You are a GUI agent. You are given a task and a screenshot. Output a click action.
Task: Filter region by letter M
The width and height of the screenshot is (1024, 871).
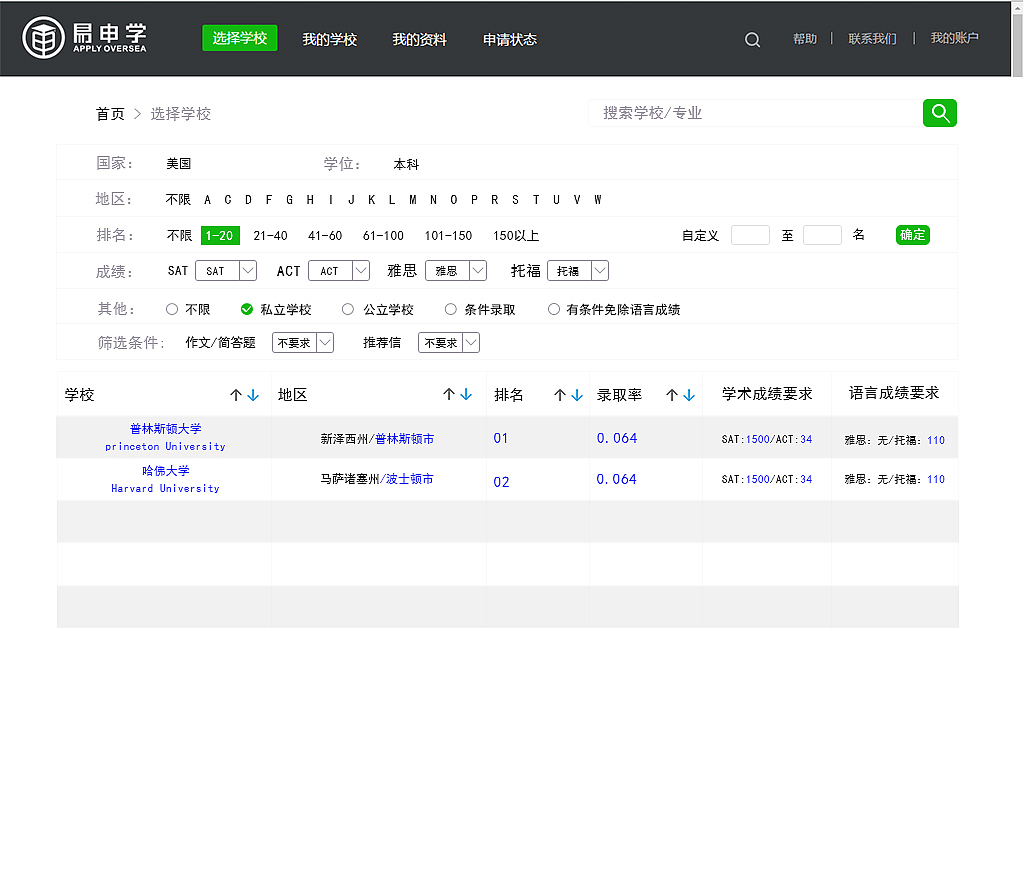click(x=413, y=200)
